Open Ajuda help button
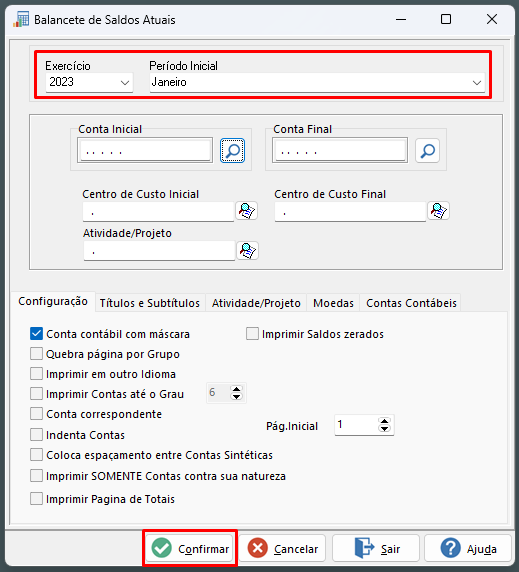Image resolution: width=519 pixels, height=572 pixels. (x=468, y=548)
